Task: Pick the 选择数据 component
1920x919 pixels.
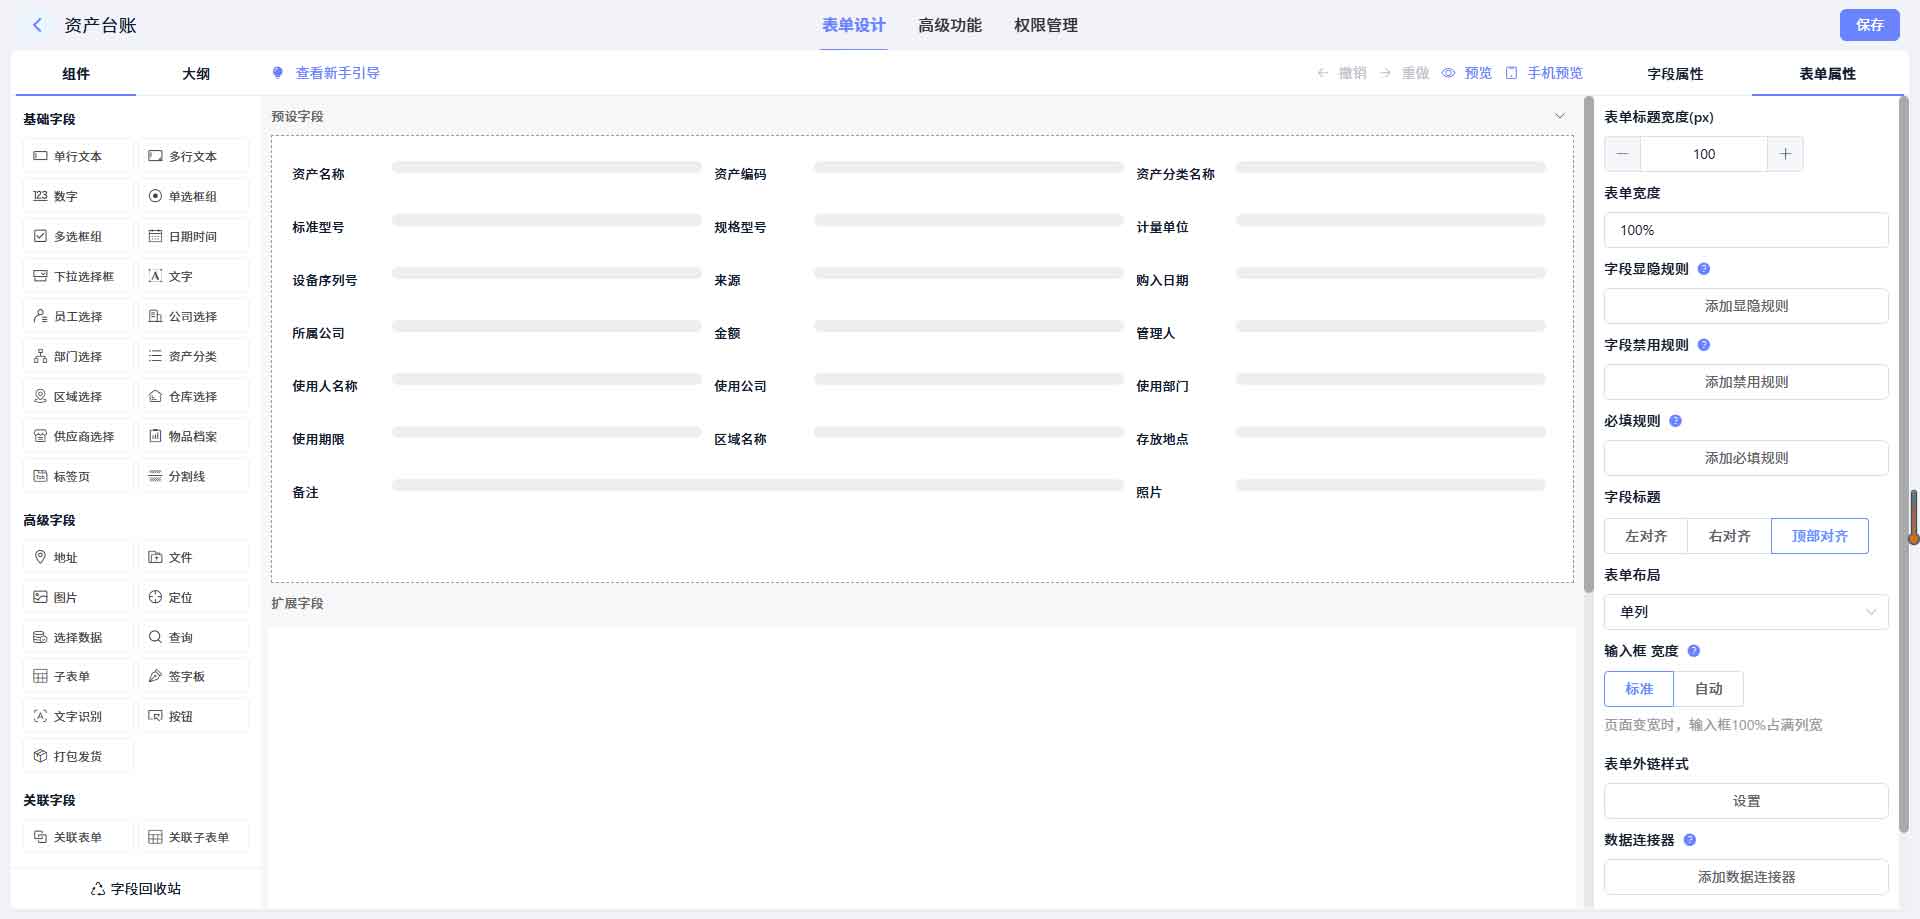Action: pos(78,637)
